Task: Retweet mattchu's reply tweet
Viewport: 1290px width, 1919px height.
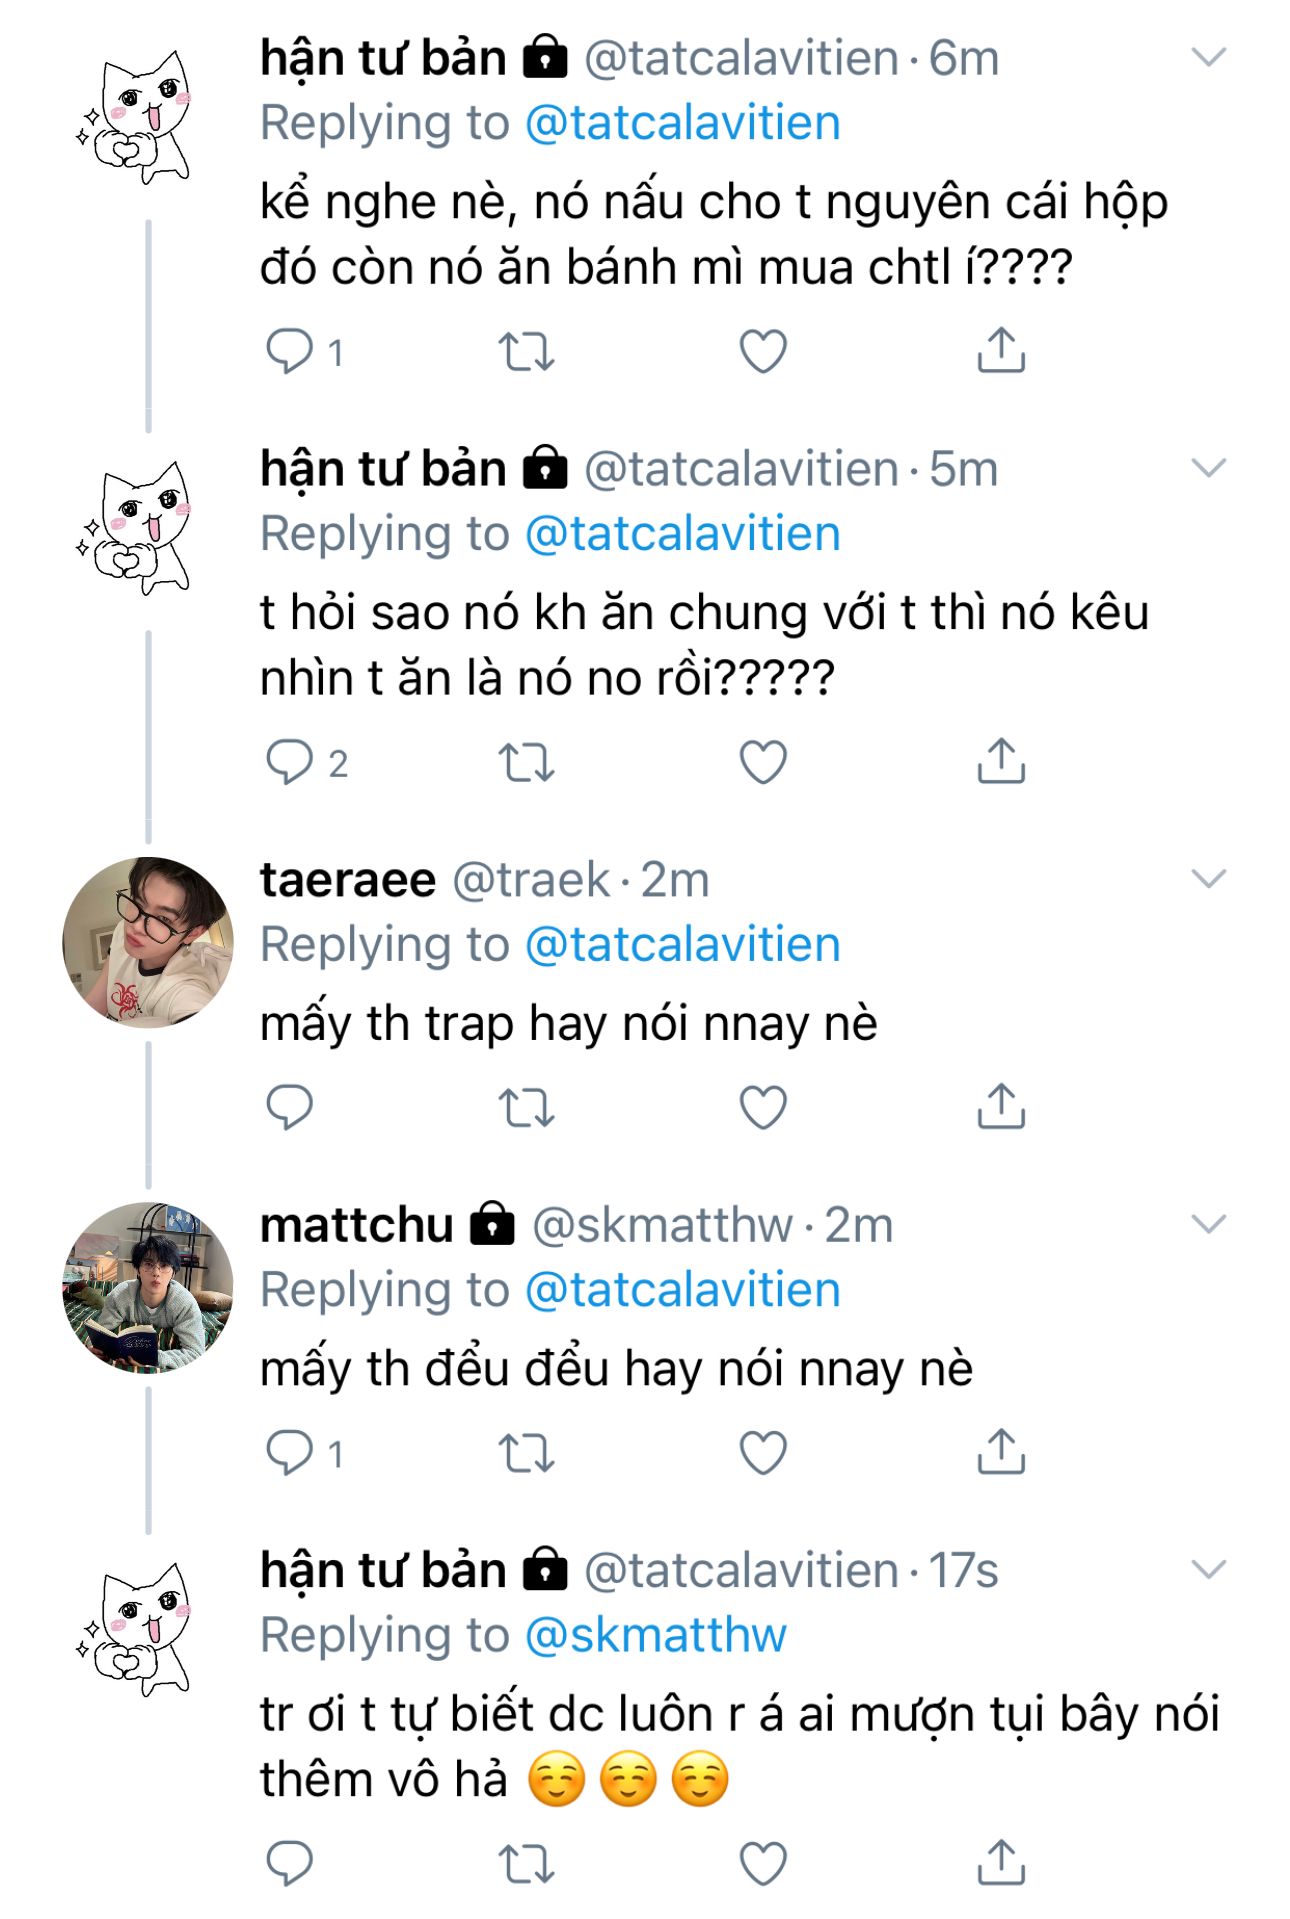Action: [526, 1452]
